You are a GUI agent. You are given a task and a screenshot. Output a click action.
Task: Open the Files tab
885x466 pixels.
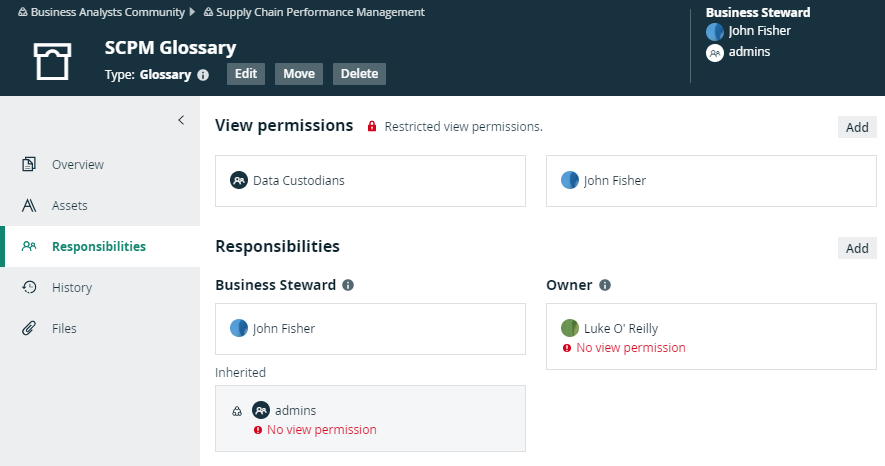[64, 328]
